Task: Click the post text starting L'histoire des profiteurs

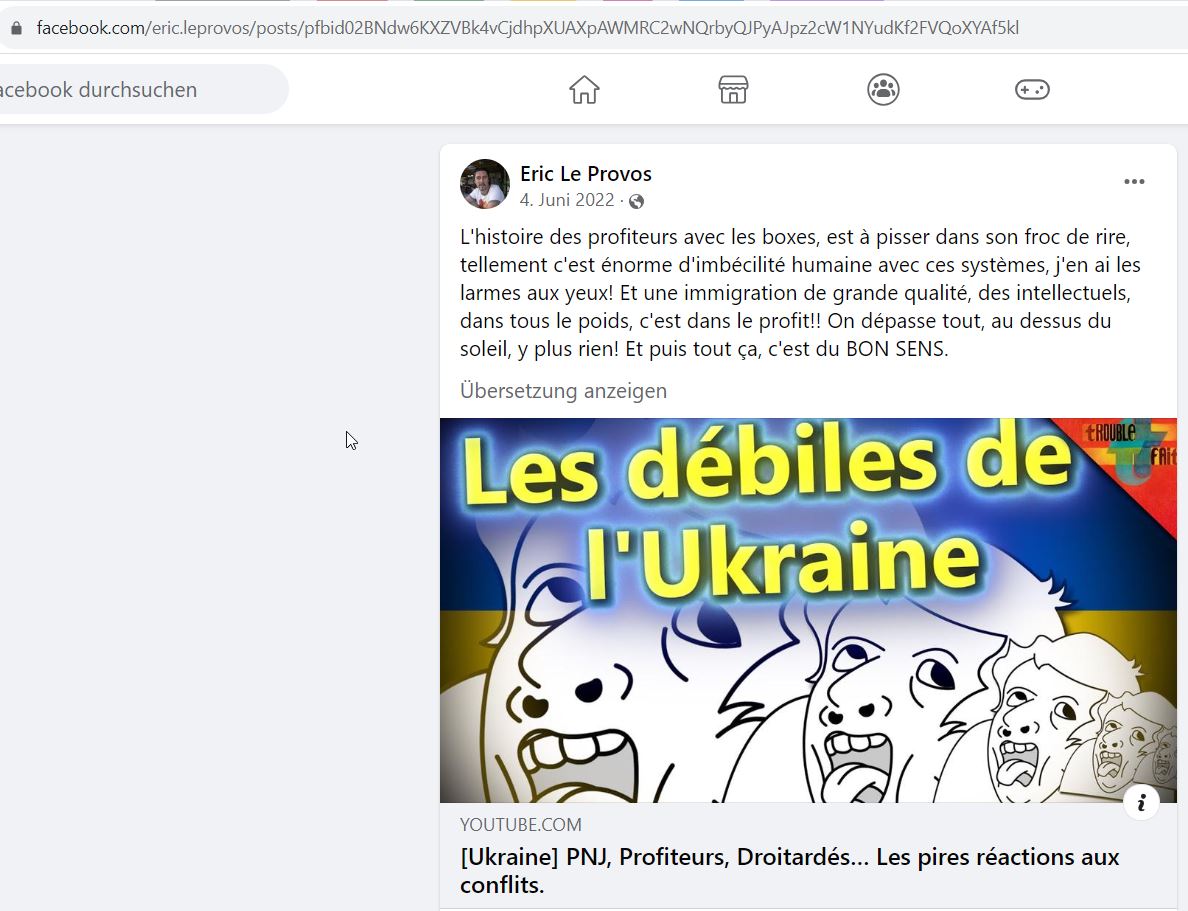Action: coord(800,293)
